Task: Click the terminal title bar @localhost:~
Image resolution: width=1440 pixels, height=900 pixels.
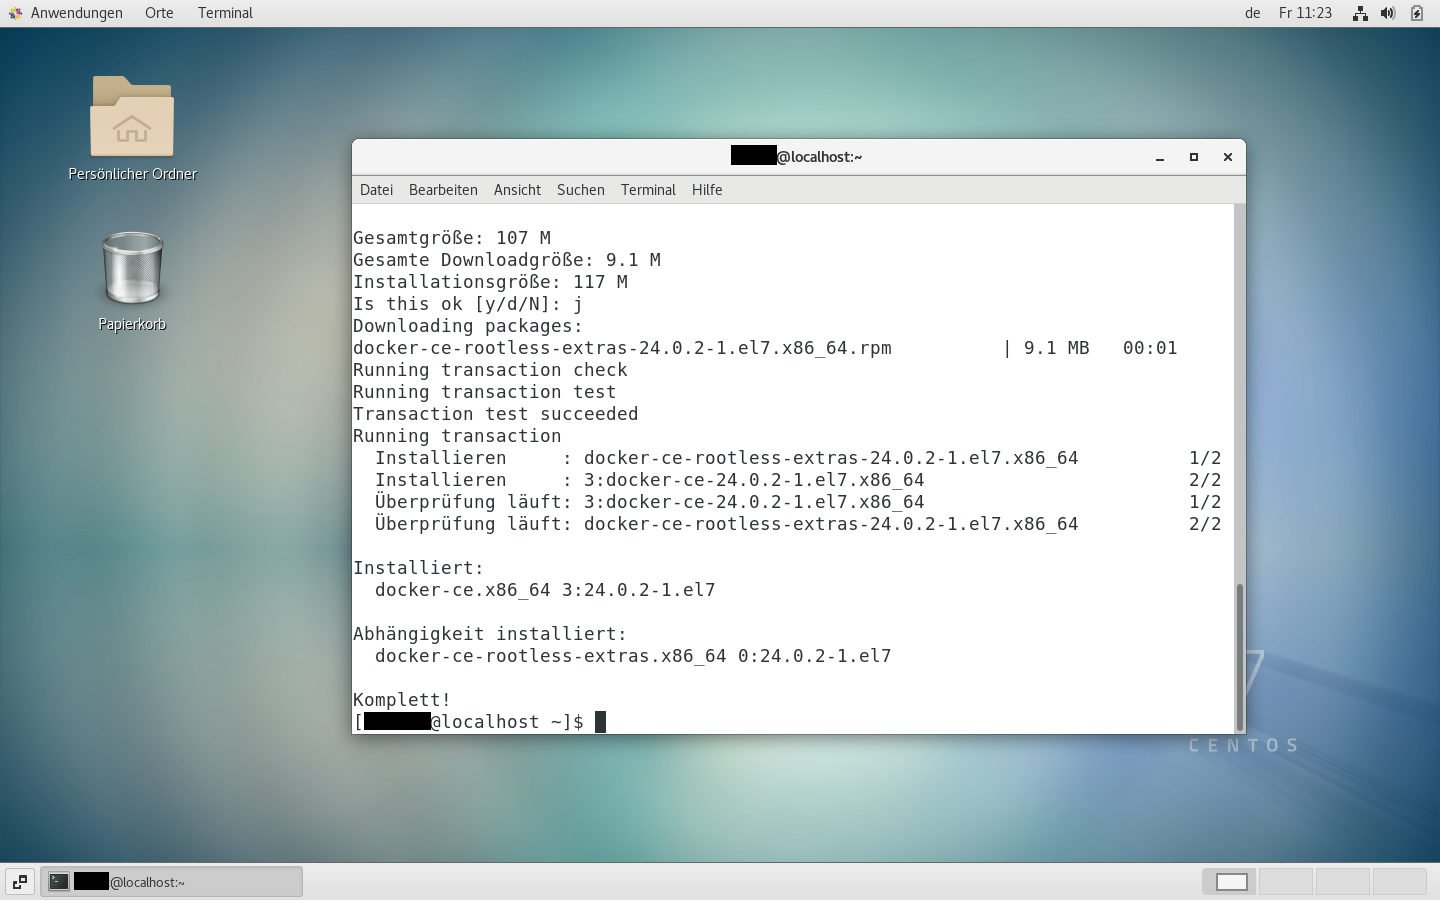Action: [797, 157]
